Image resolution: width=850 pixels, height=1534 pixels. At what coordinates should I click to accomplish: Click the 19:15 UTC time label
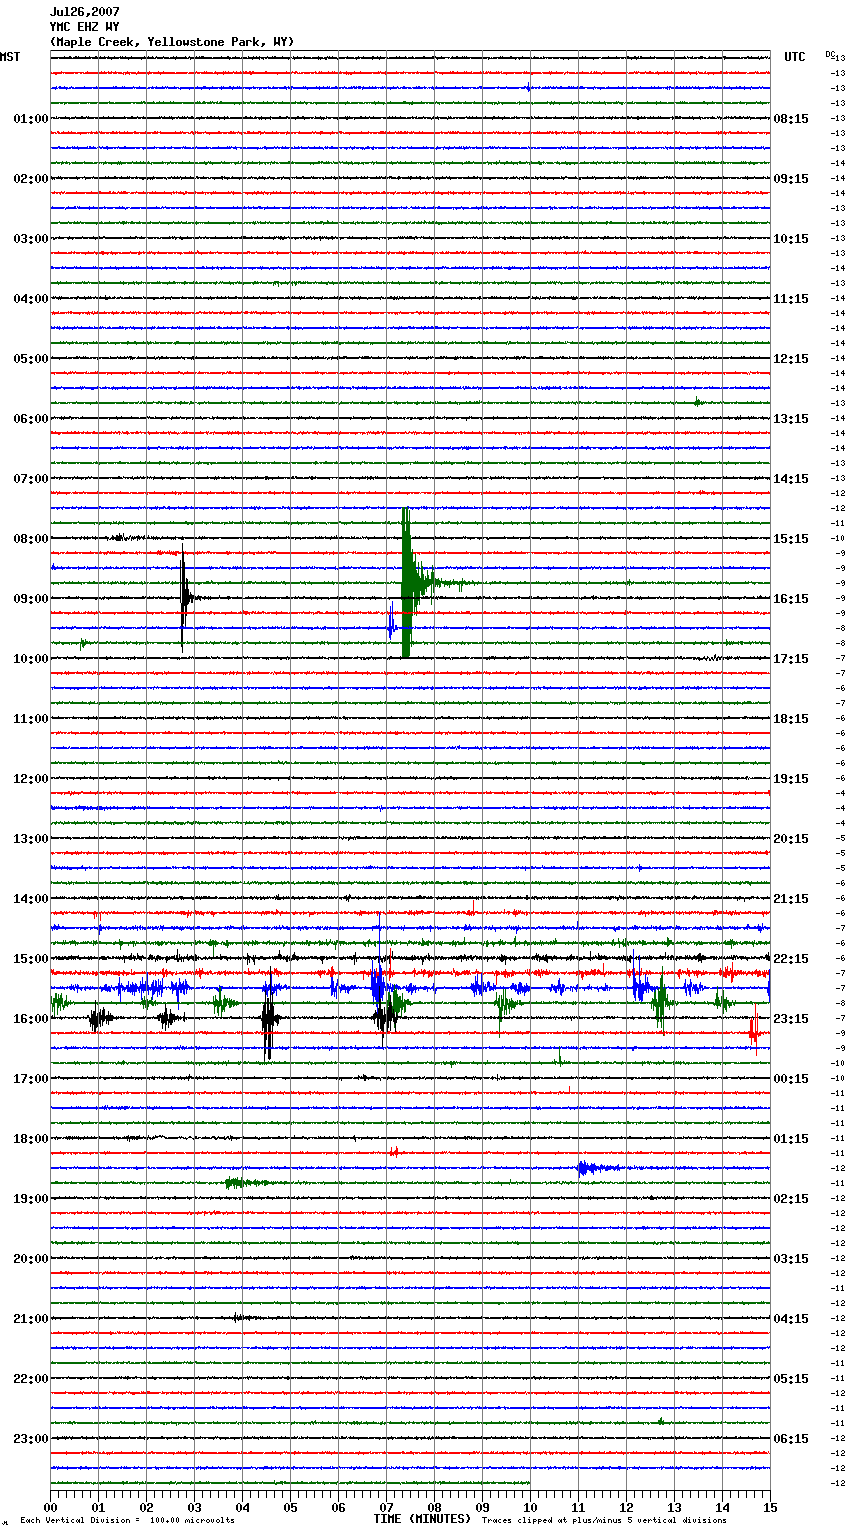(791, 779)
